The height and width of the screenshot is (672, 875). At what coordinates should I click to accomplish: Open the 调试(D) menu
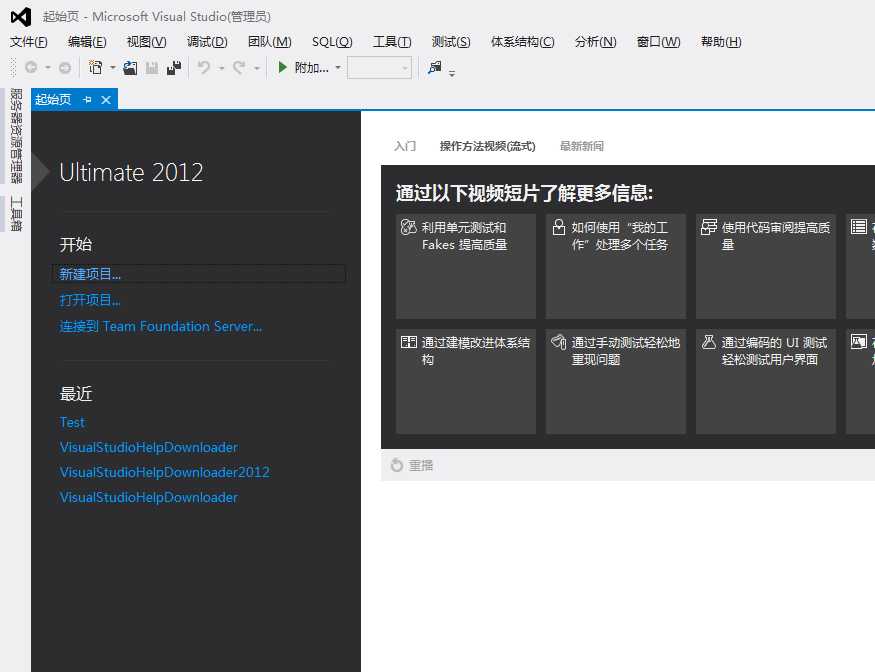207,42
